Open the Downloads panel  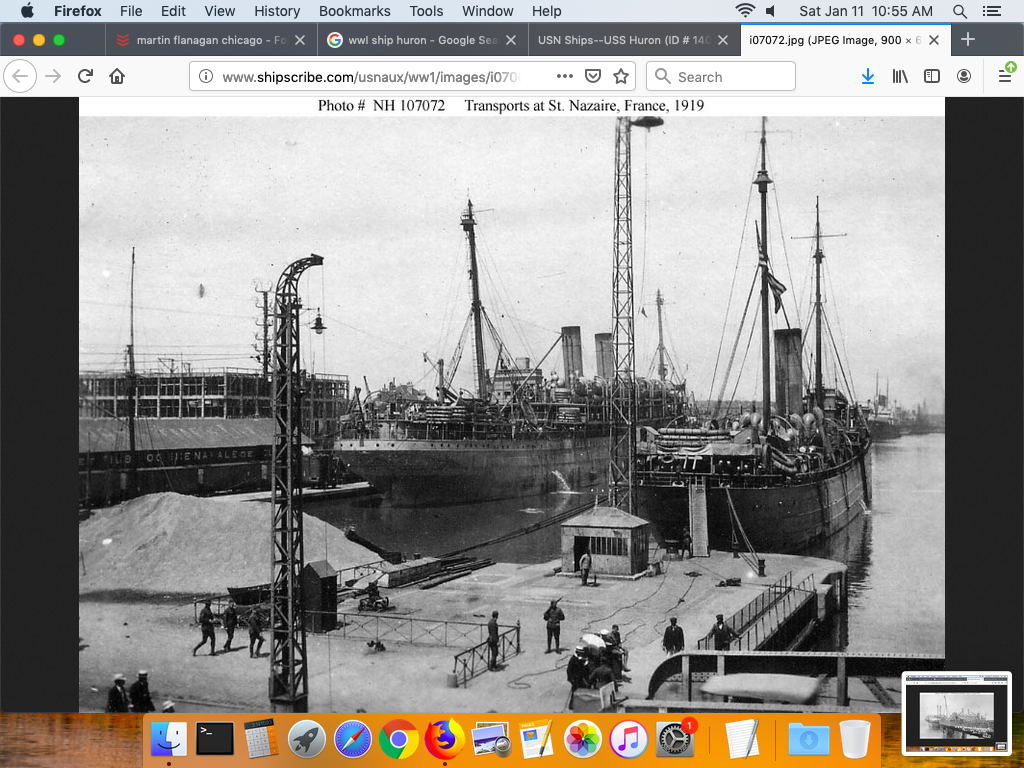868,77
